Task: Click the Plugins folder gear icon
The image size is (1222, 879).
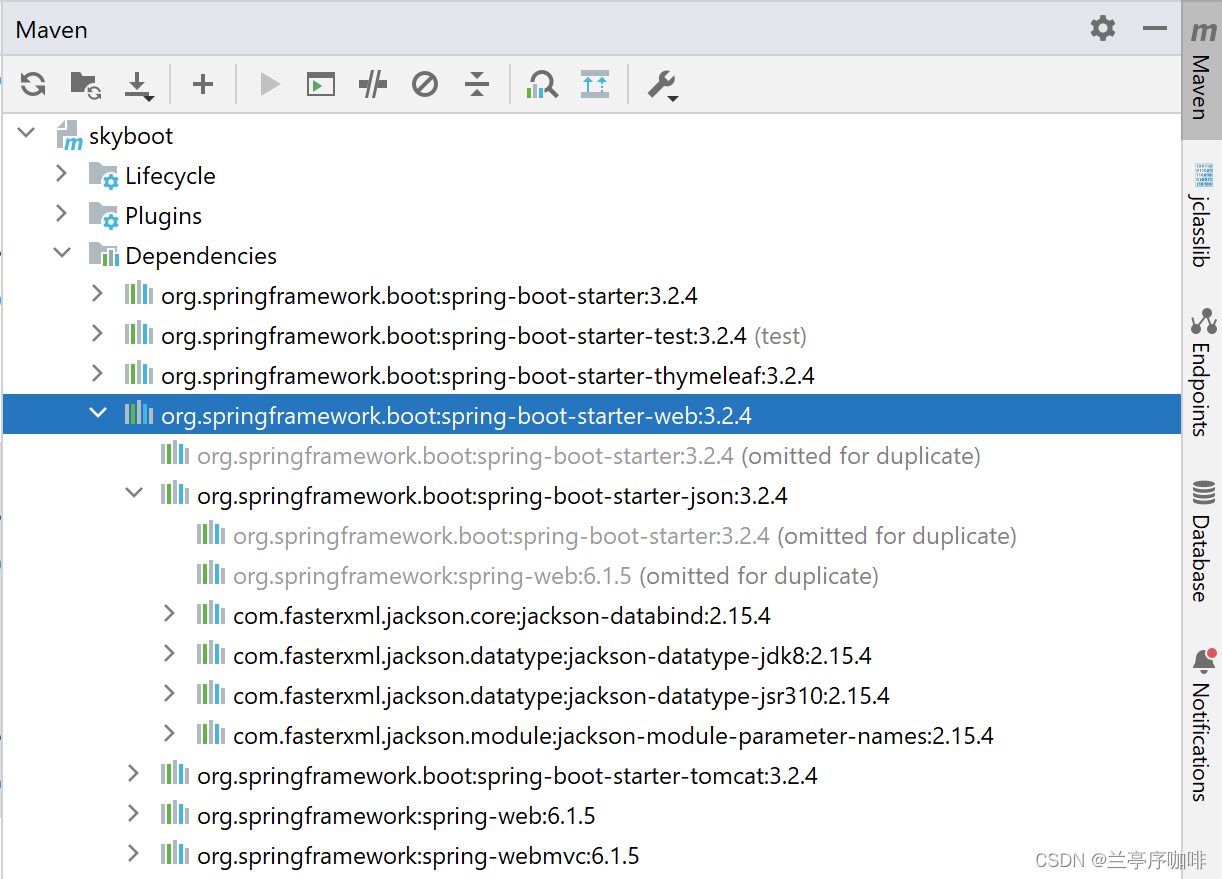Action: [x=104, y=216]
